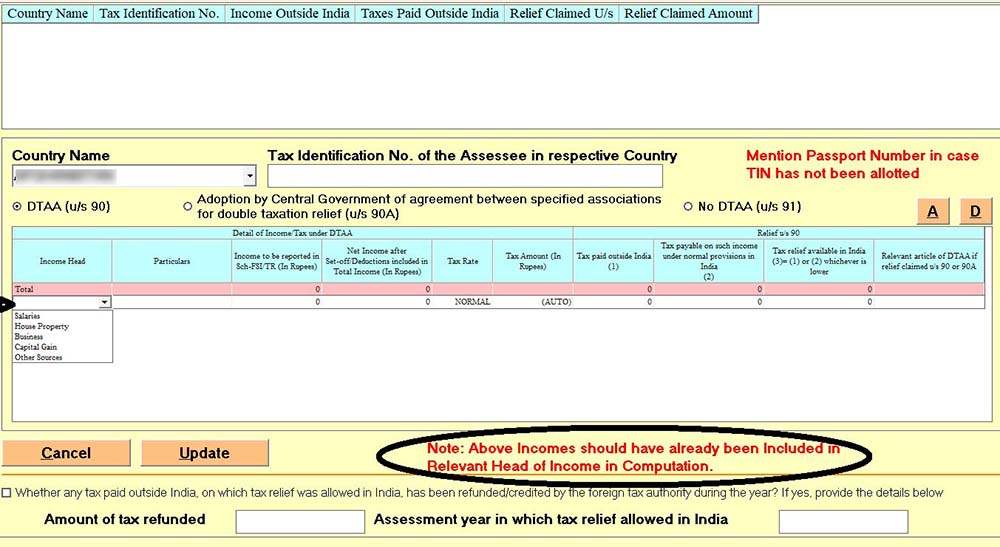Expand the Income Head dropdown arrow
The width and height of the screenshot is (1000, 547).
(104, 302)
